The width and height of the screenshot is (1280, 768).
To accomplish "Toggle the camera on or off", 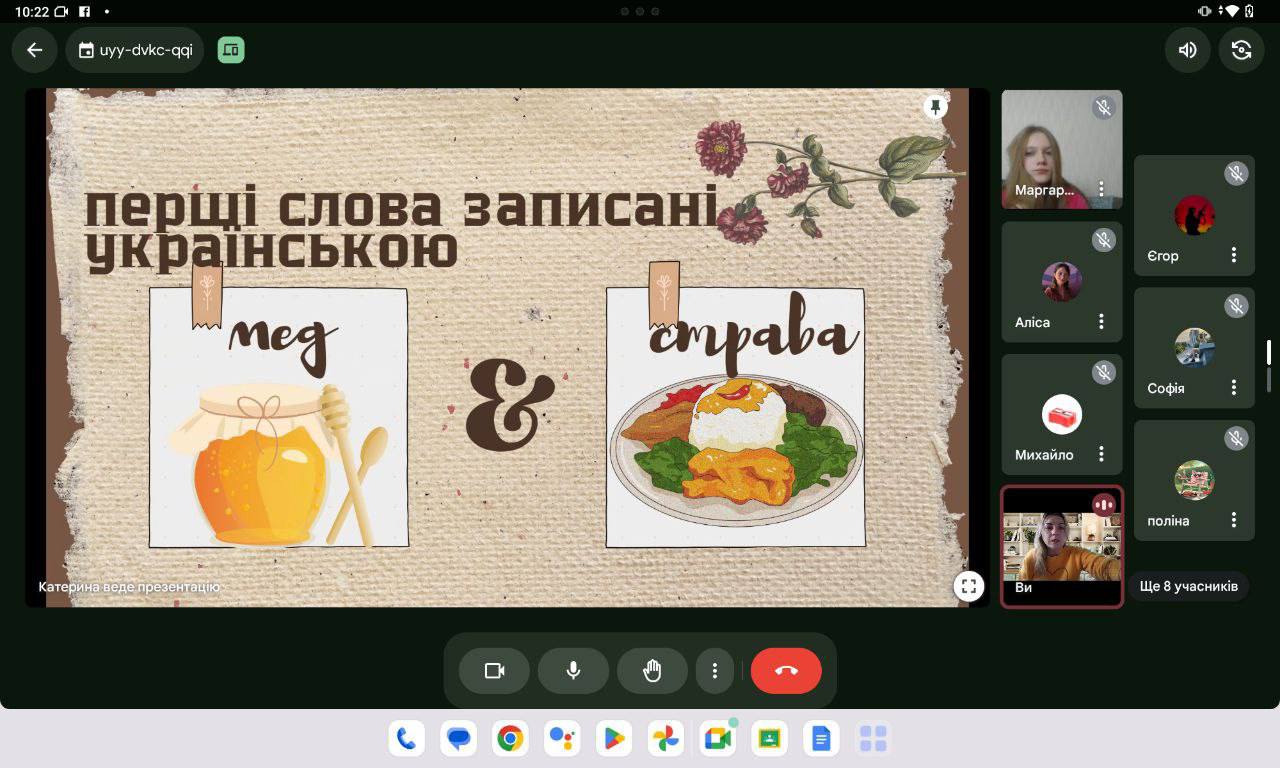I will (494, 671).
